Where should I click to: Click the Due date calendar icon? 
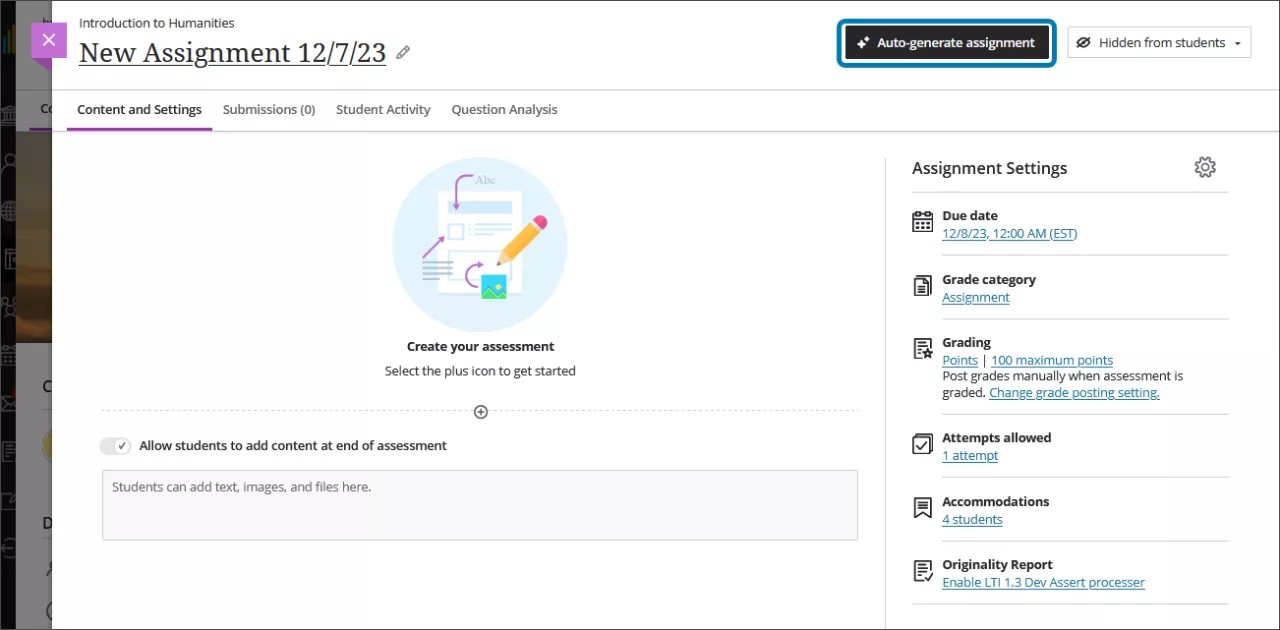922,221
